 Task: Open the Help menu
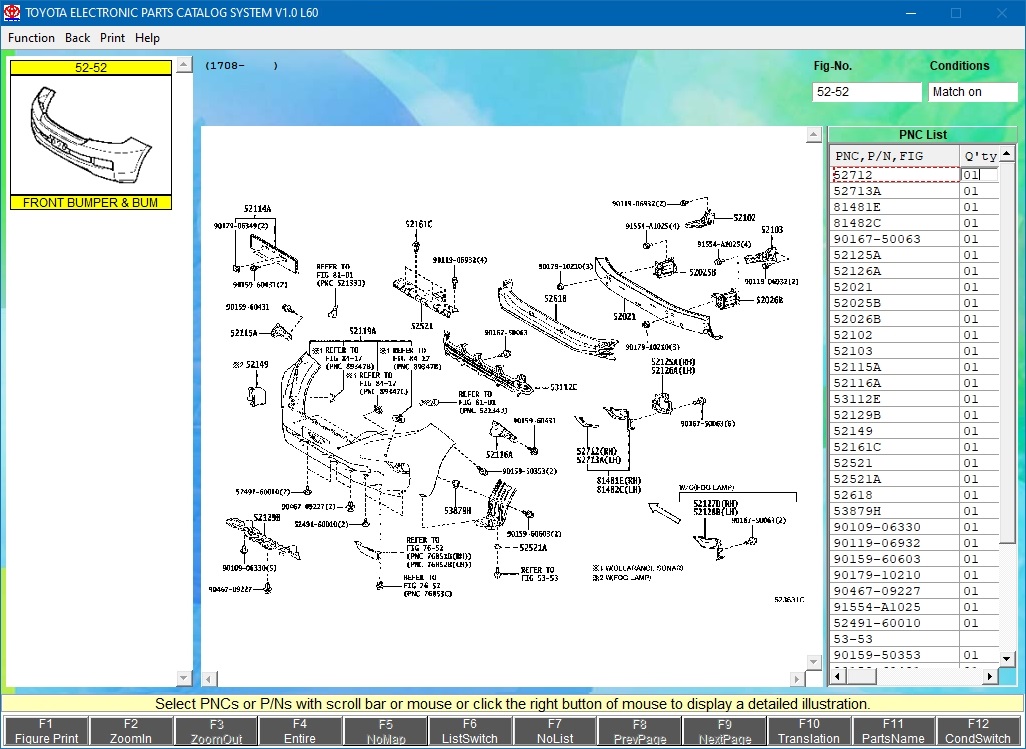[147, 38]
